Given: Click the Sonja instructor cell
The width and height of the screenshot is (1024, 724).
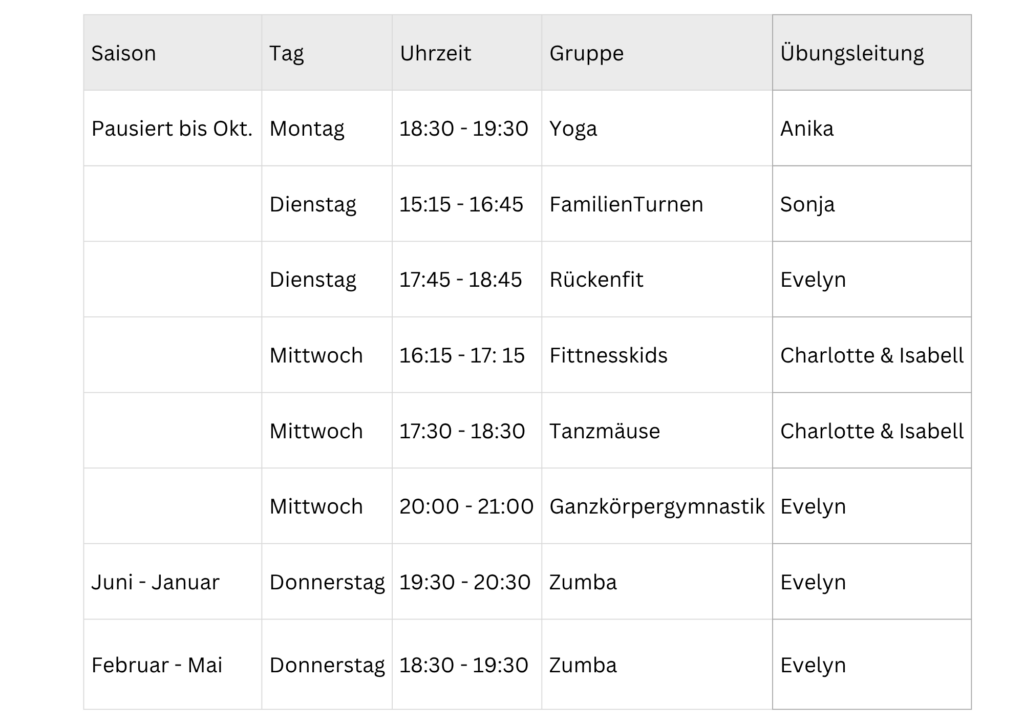Looking at the screenshot, I should point(871,204).
